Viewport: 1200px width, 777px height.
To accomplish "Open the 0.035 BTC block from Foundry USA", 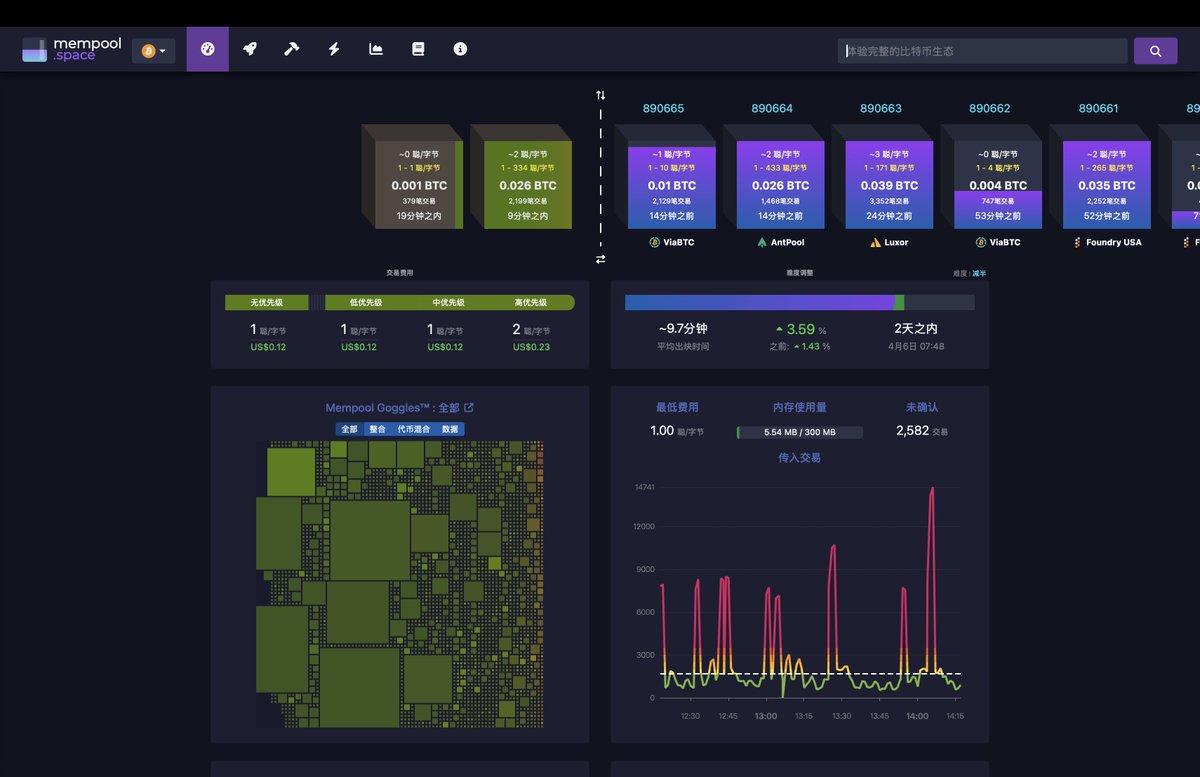I will click(x=1107, y=185).
